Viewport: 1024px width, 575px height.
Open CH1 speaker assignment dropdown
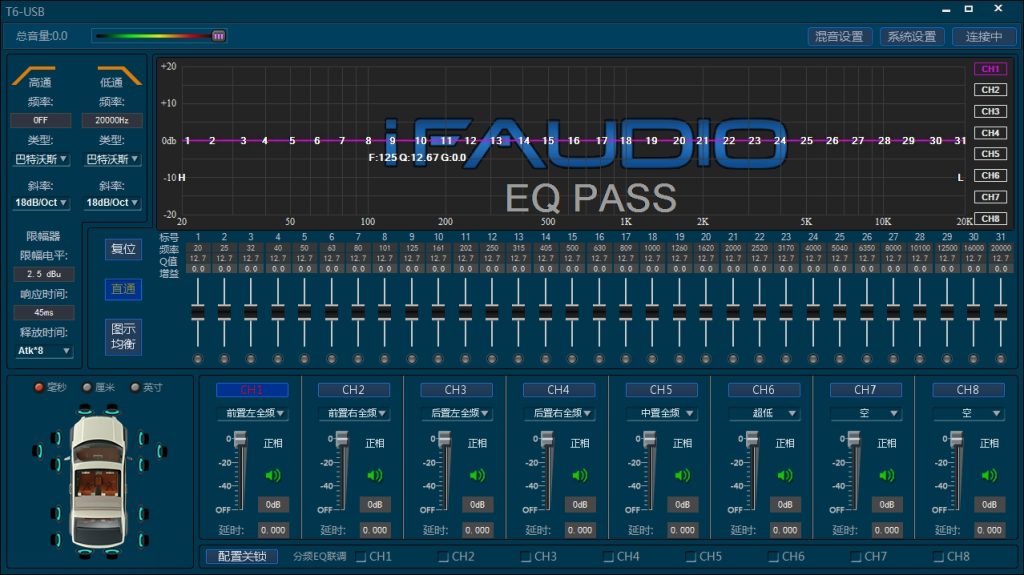tap(254, 413)
